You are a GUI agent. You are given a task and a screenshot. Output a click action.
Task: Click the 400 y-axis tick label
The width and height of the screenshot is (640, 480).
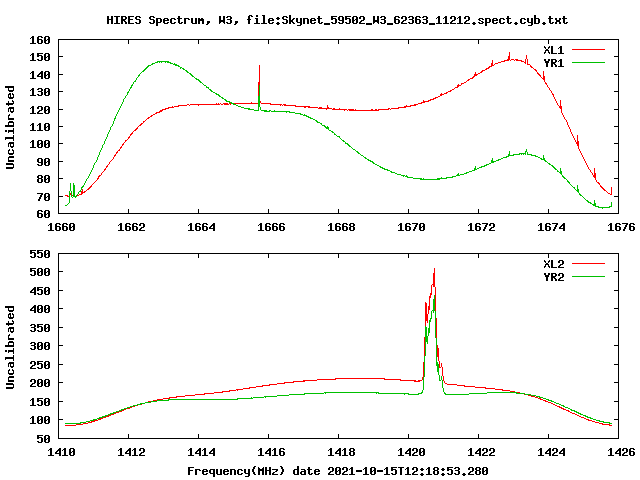(40, 309)
